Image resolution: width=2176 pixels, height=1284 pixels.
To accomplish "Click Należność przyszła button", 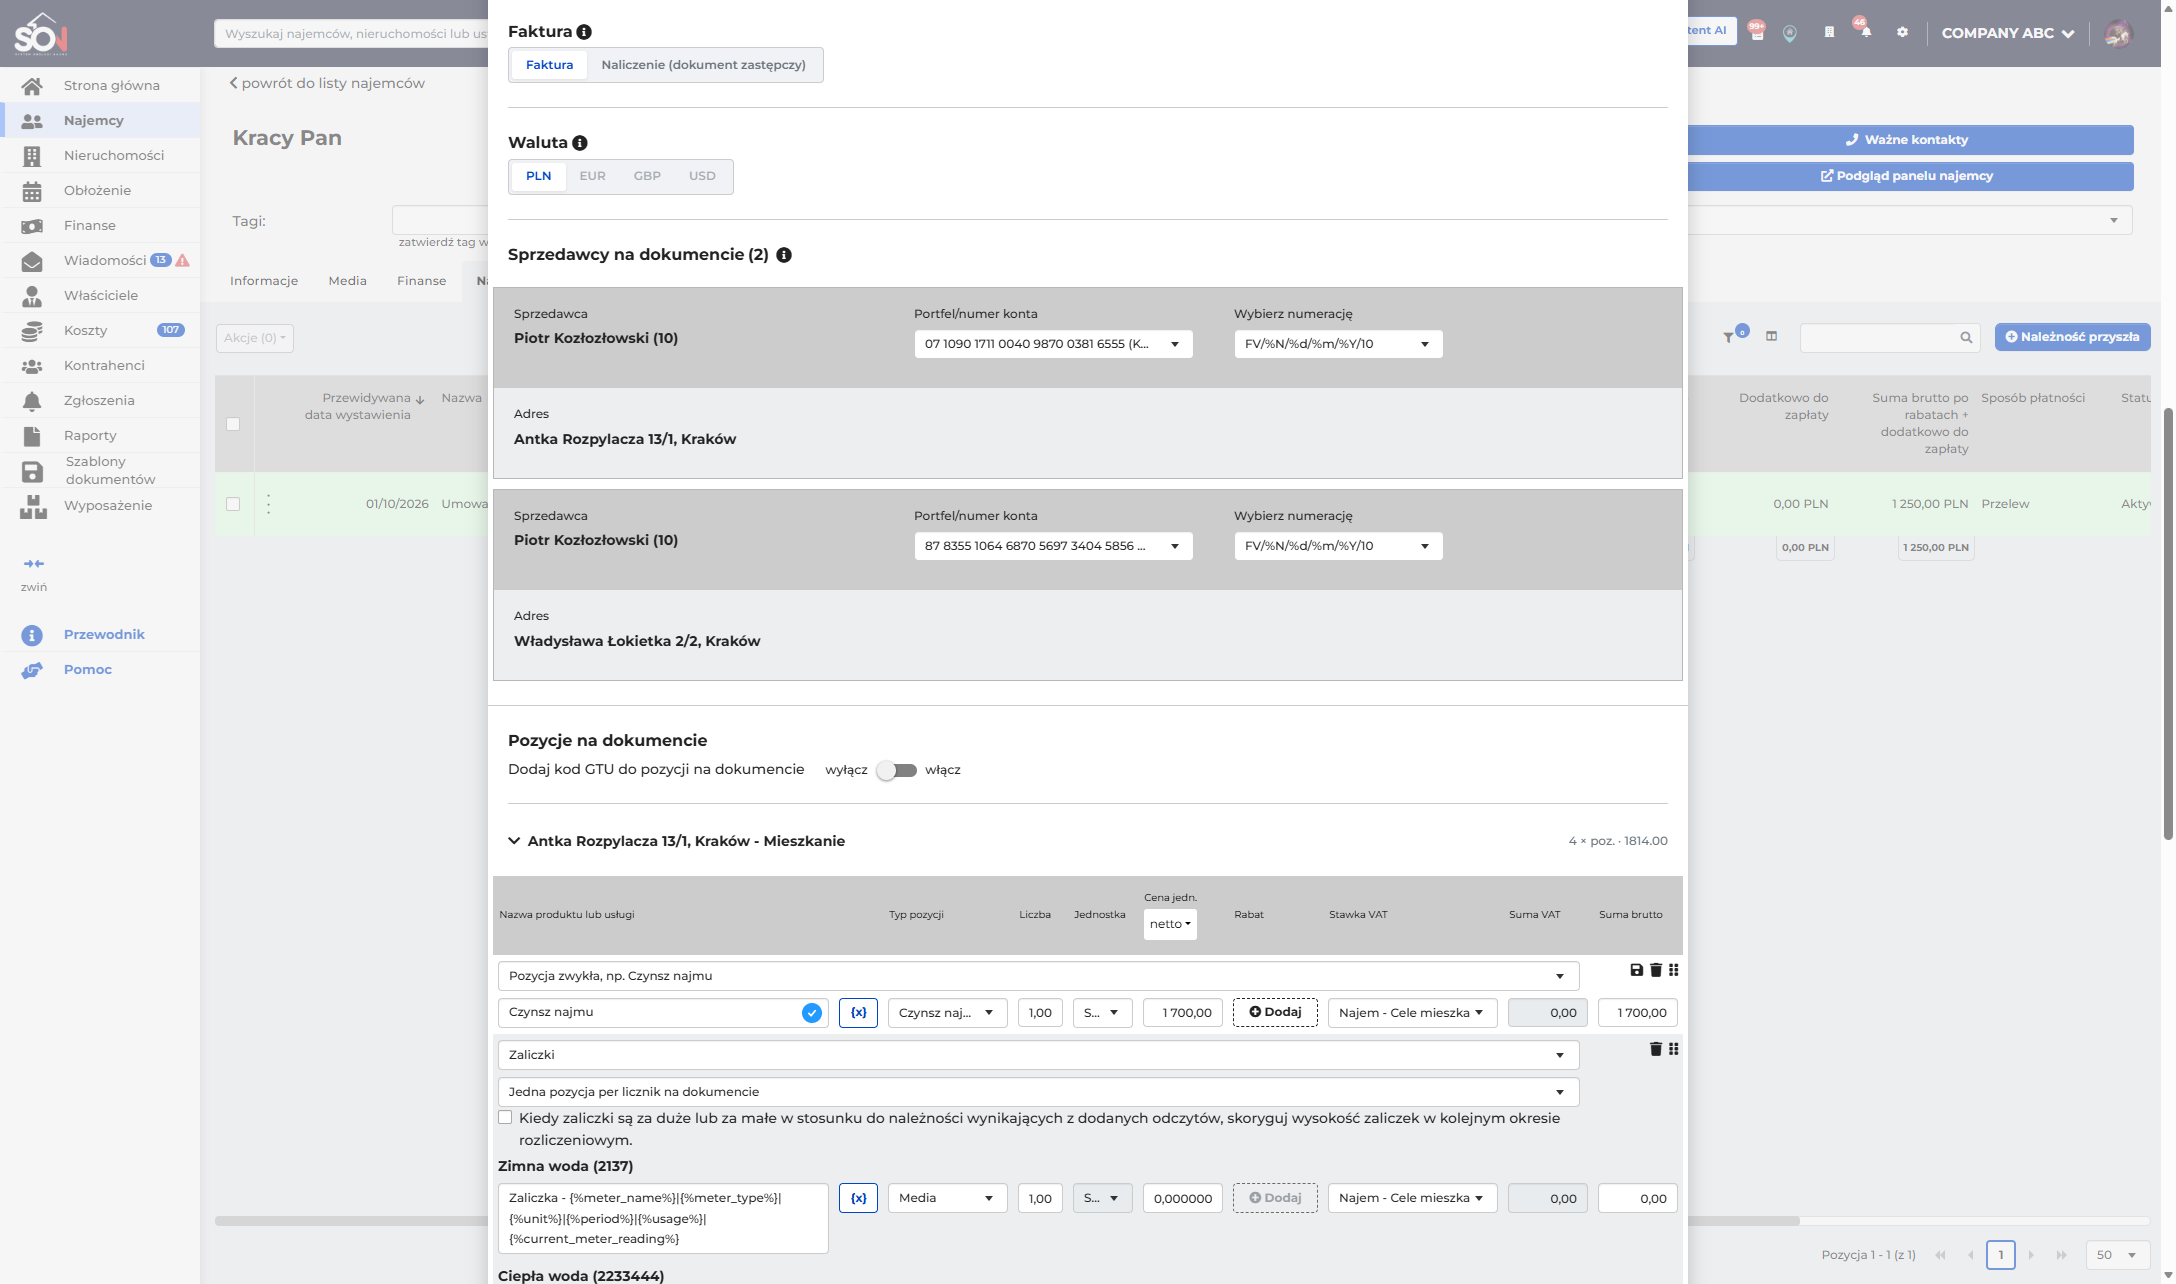I will click(2072, 337).
